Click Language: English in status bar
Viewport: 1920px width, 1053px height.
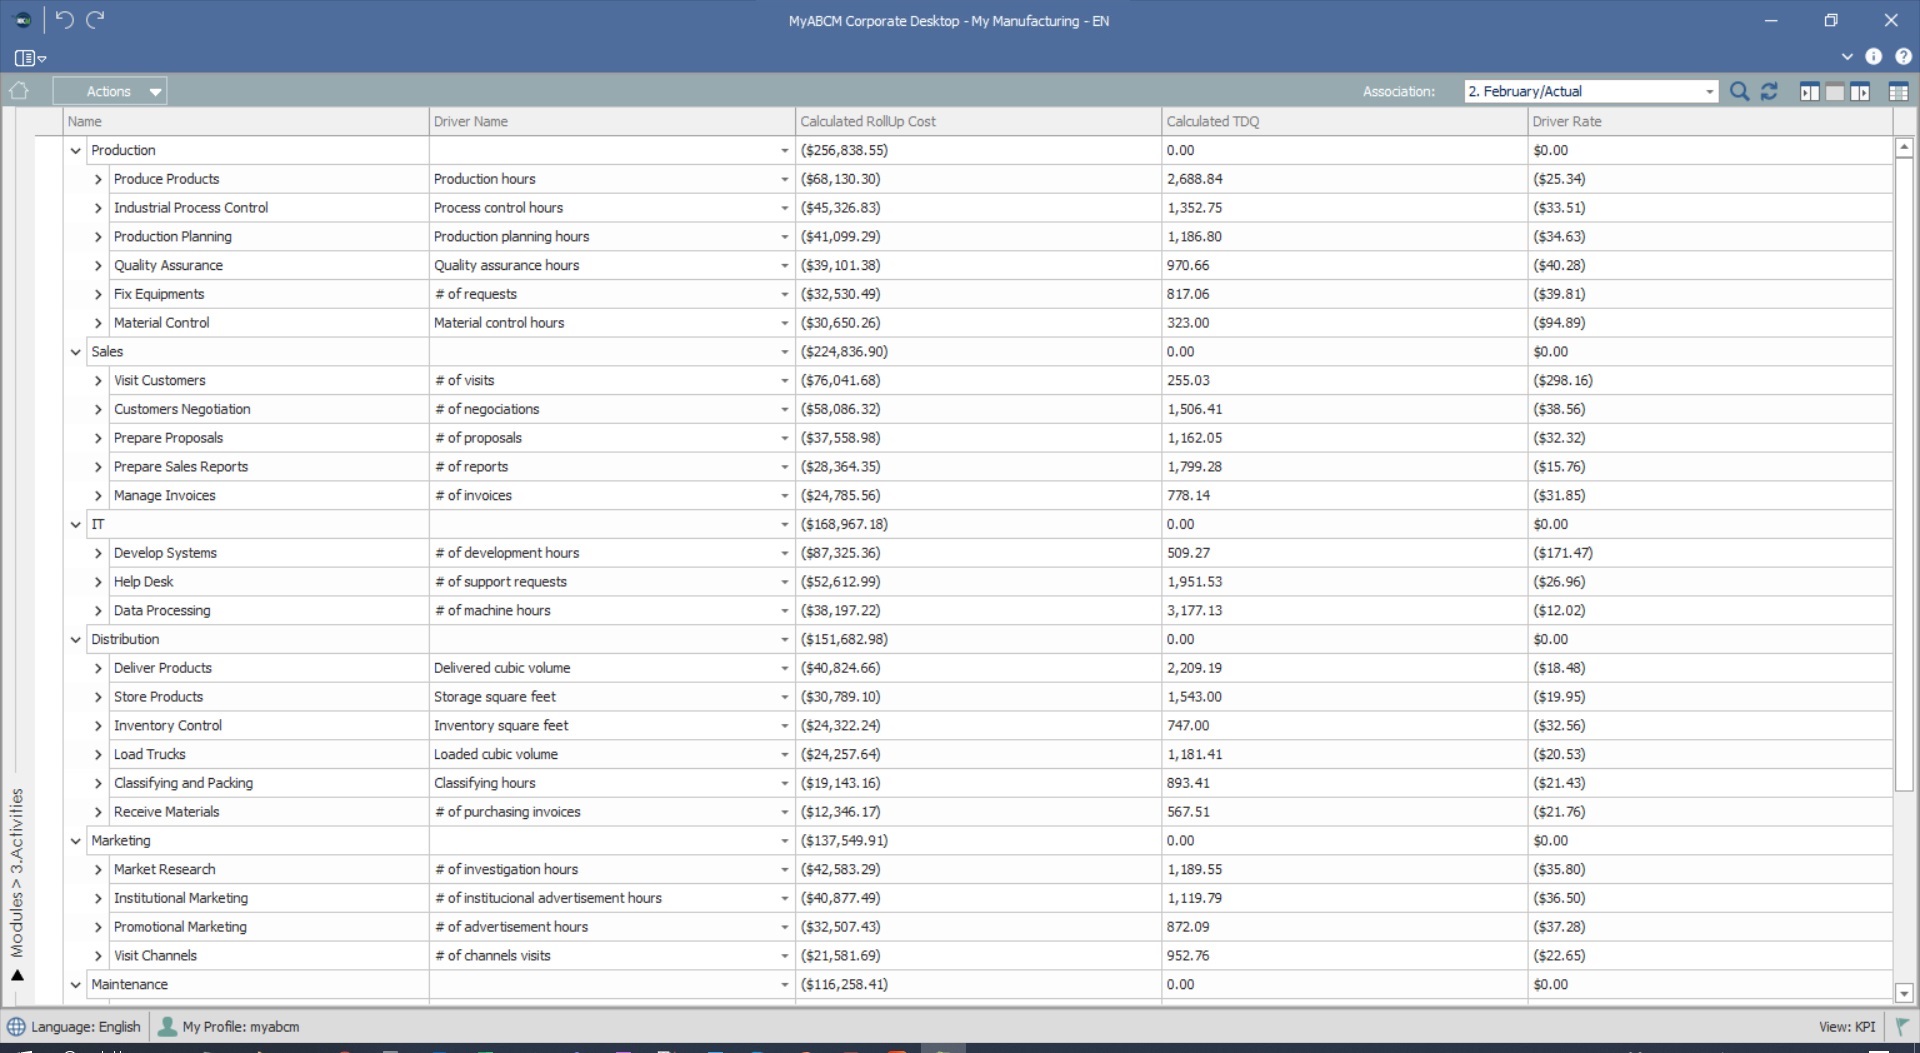(75, 1027)
